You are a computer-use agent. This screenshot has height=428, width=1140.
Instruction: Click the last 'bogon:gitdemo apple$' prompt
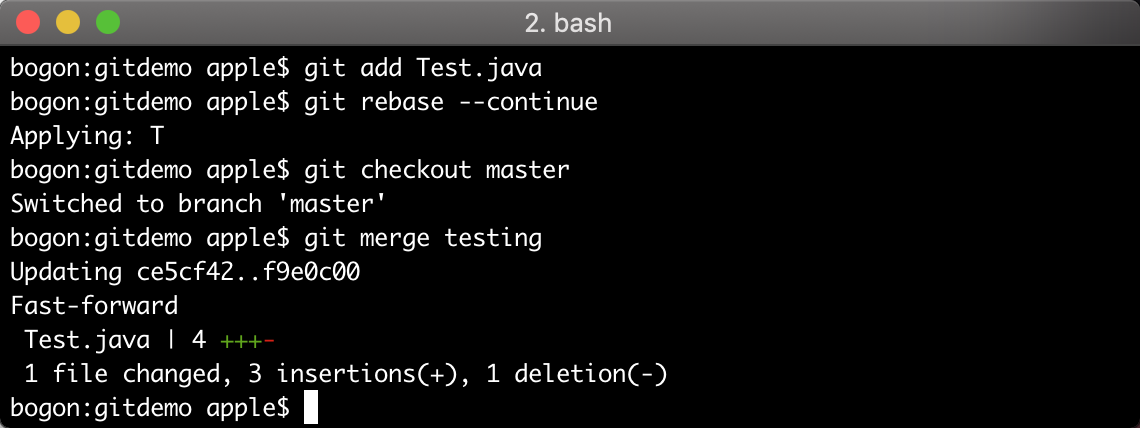150,408
